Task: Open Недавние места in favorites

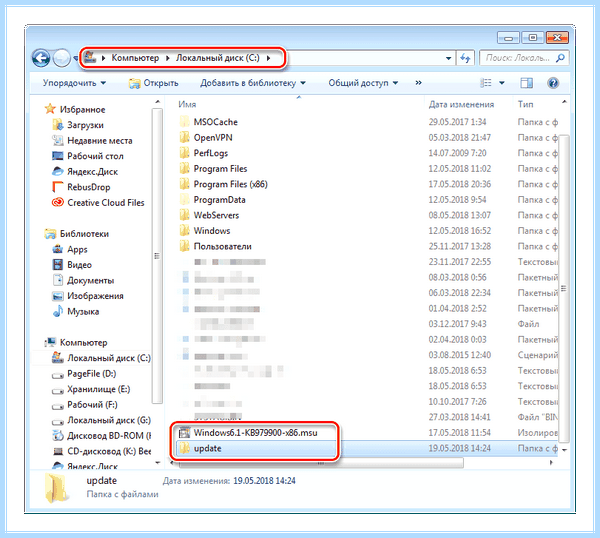Action: [99, 141]
